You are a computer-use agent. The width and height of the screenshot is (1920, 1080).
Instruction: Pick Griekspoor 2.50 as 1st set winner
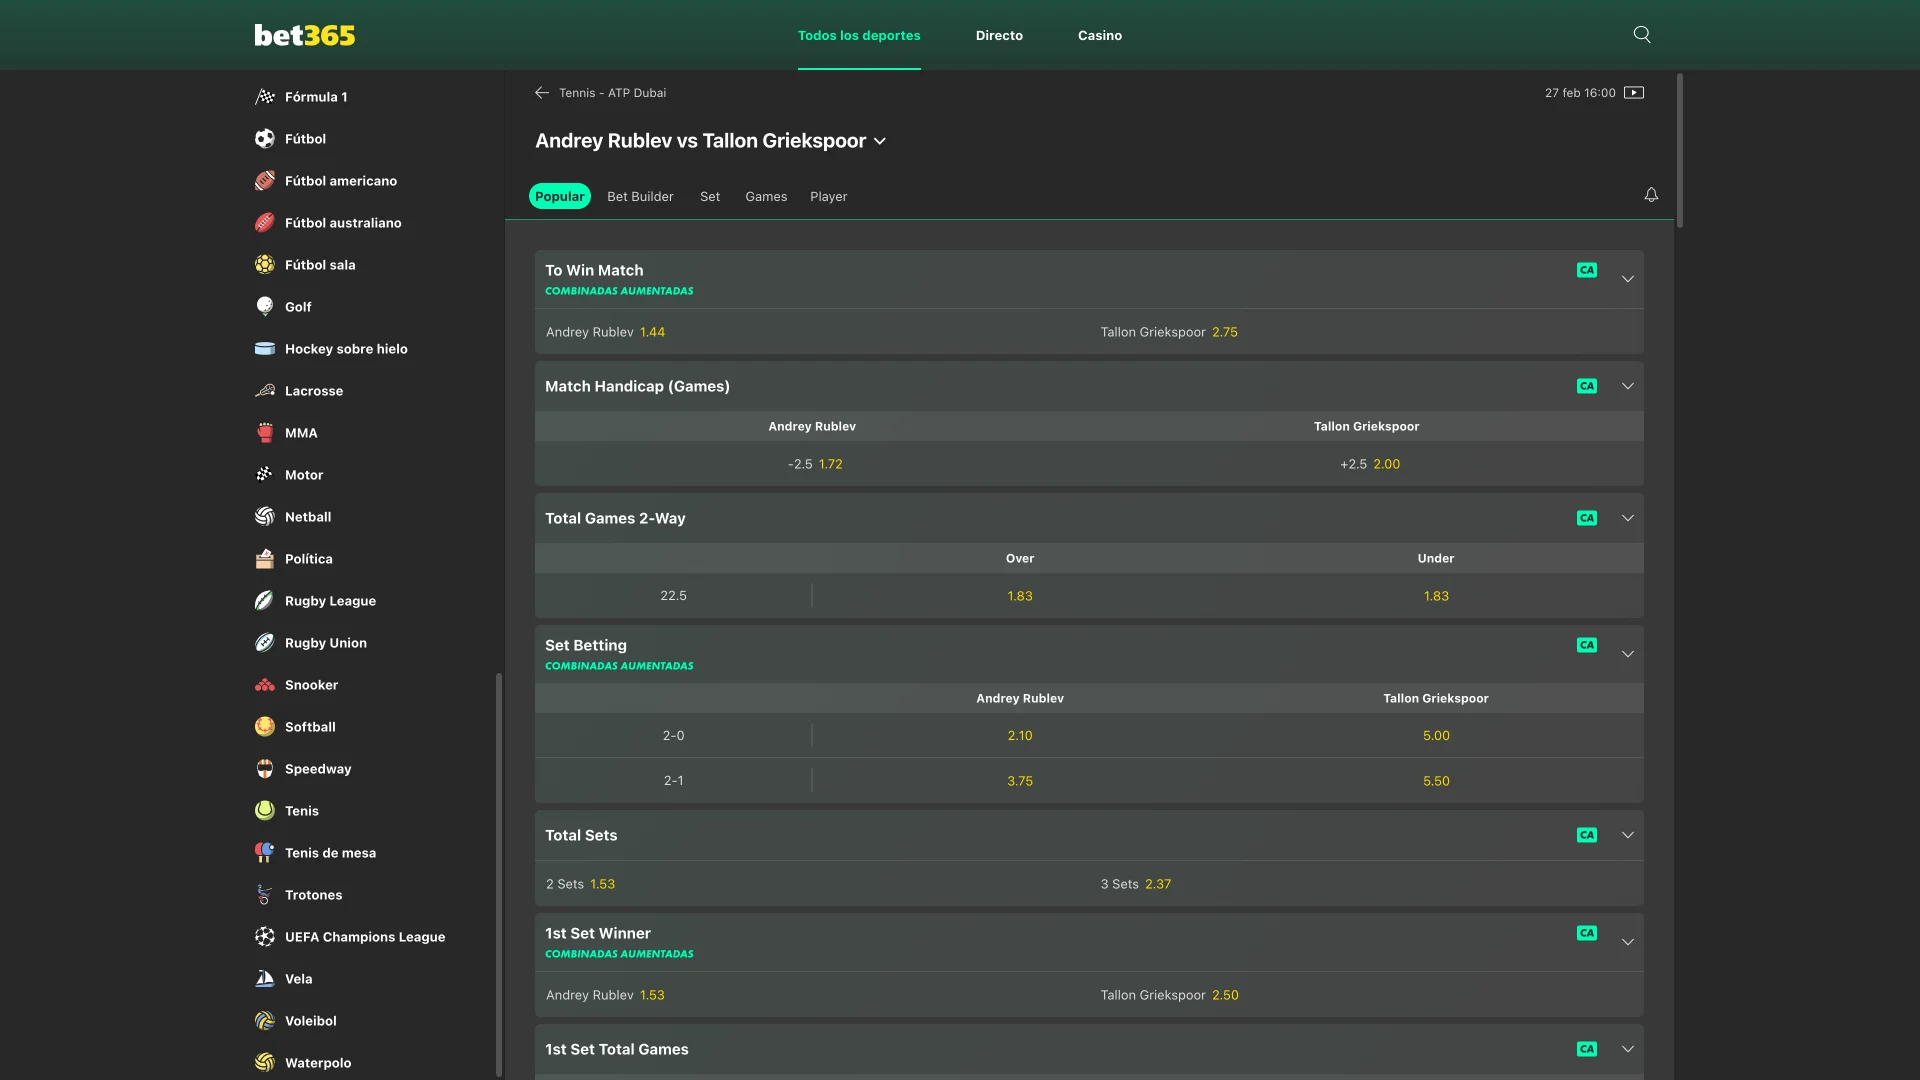point(1170,995)
